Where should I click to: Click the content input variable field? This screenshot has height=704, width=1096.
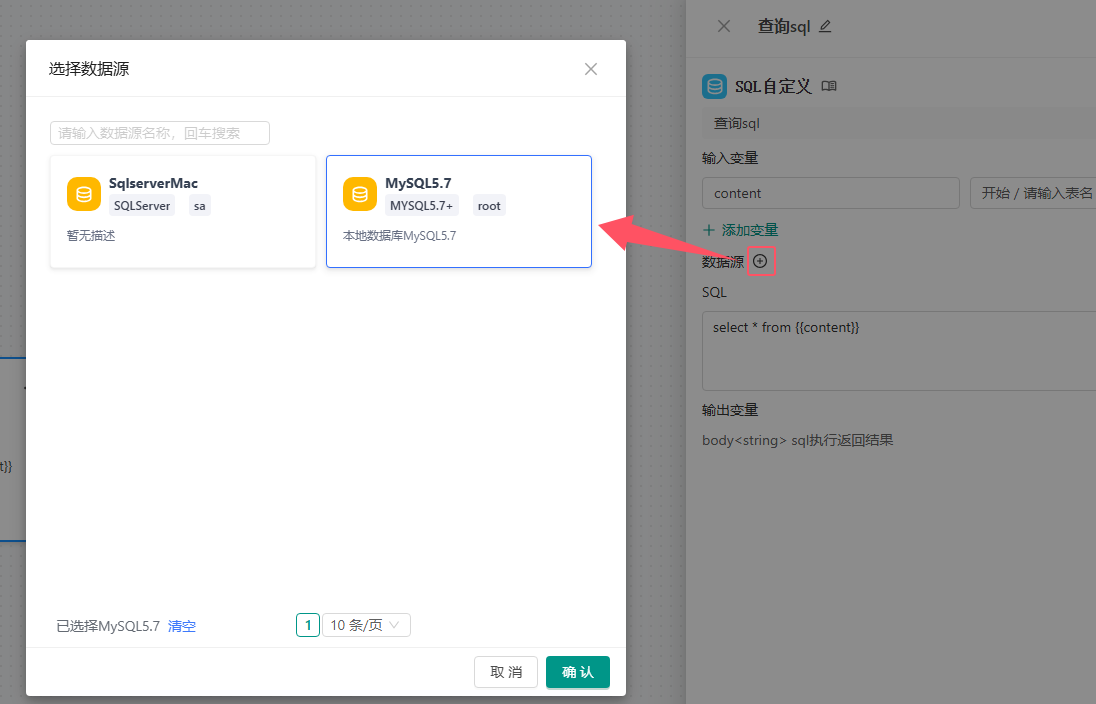point(830,193)
